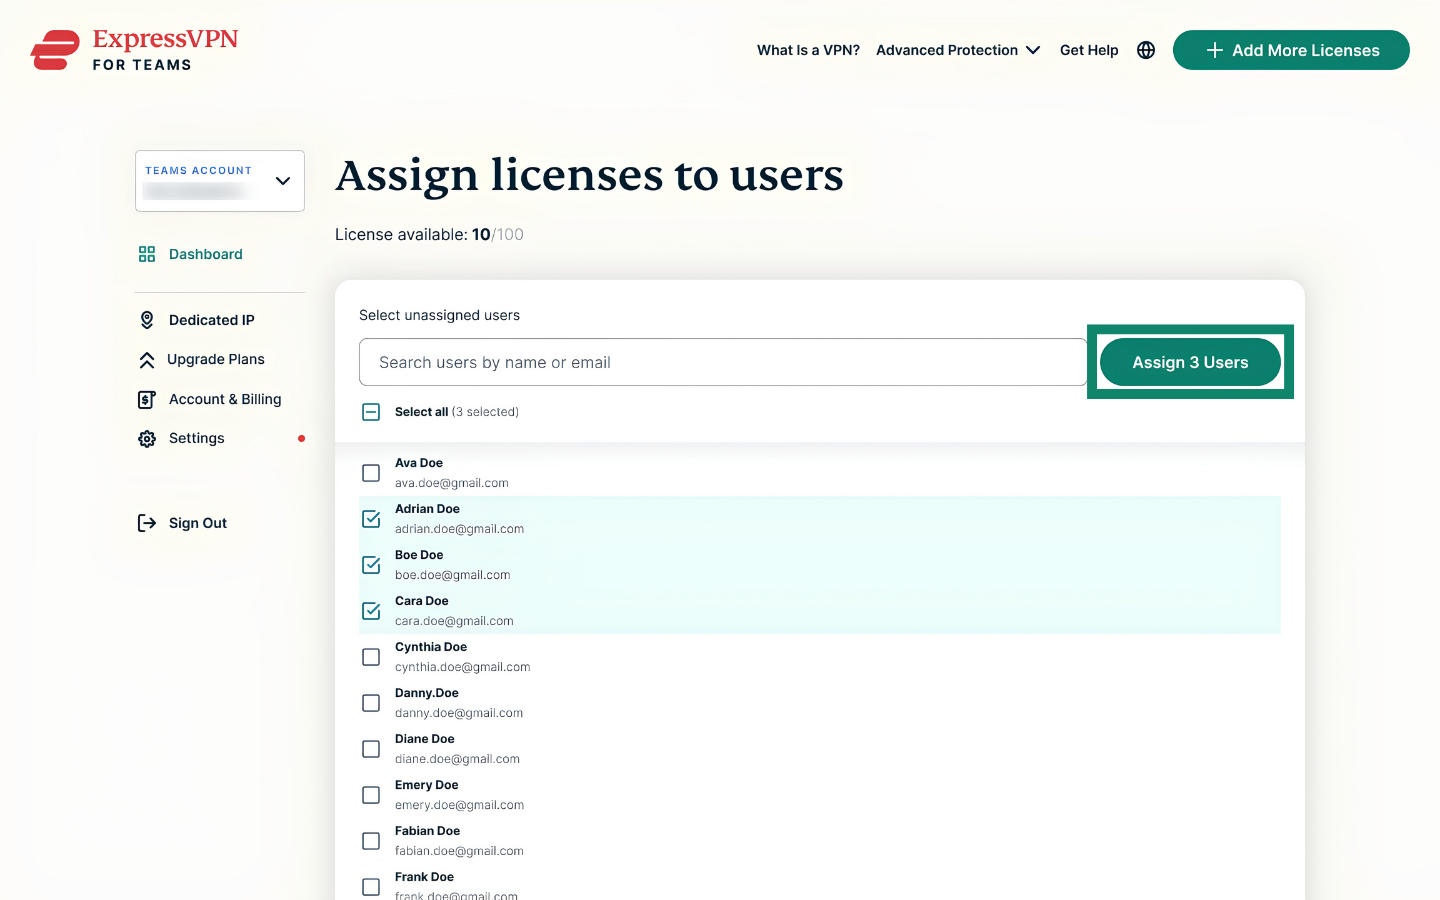This screenshot has height=900, width=1440.
Task: Click the Settings red notification dot
Action: [301, 438]
